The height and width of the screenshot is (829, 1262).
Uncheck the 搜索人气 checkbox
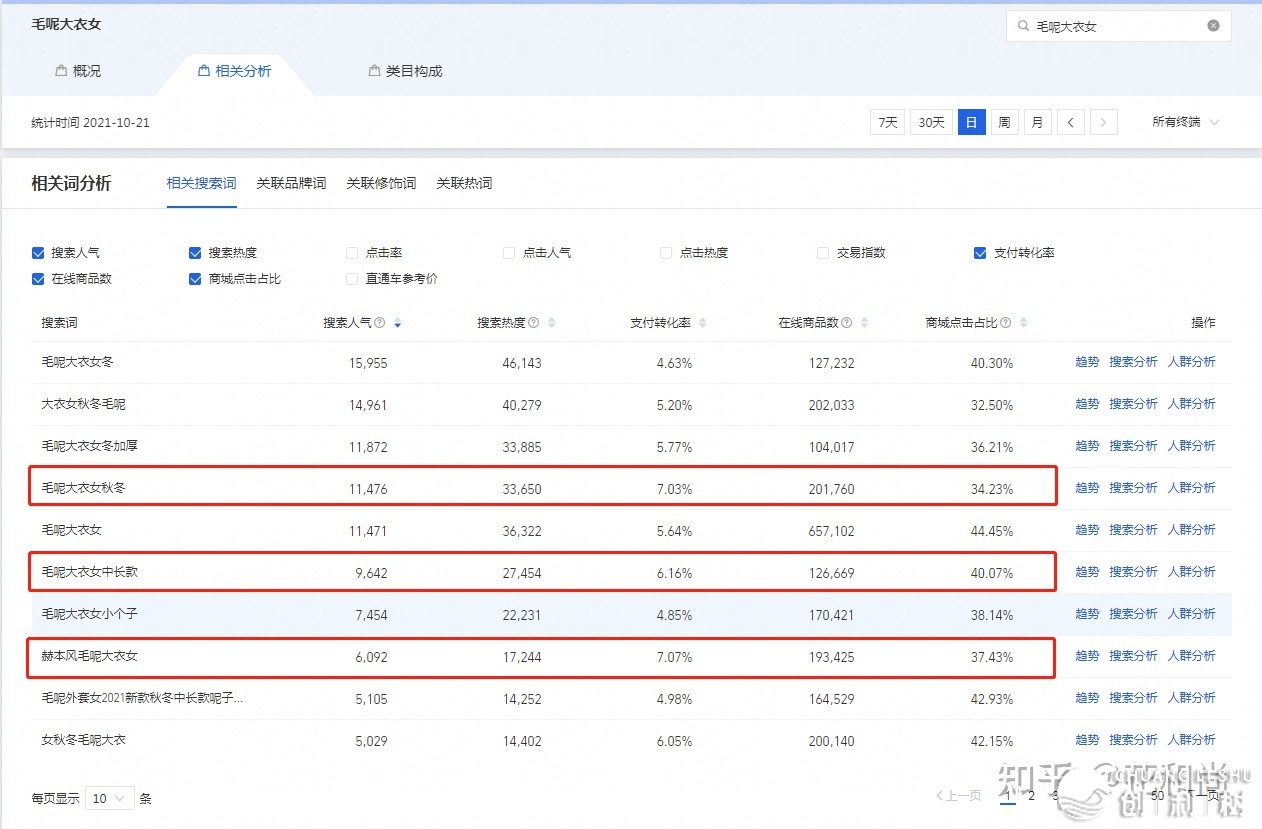[x=38, y=253]
